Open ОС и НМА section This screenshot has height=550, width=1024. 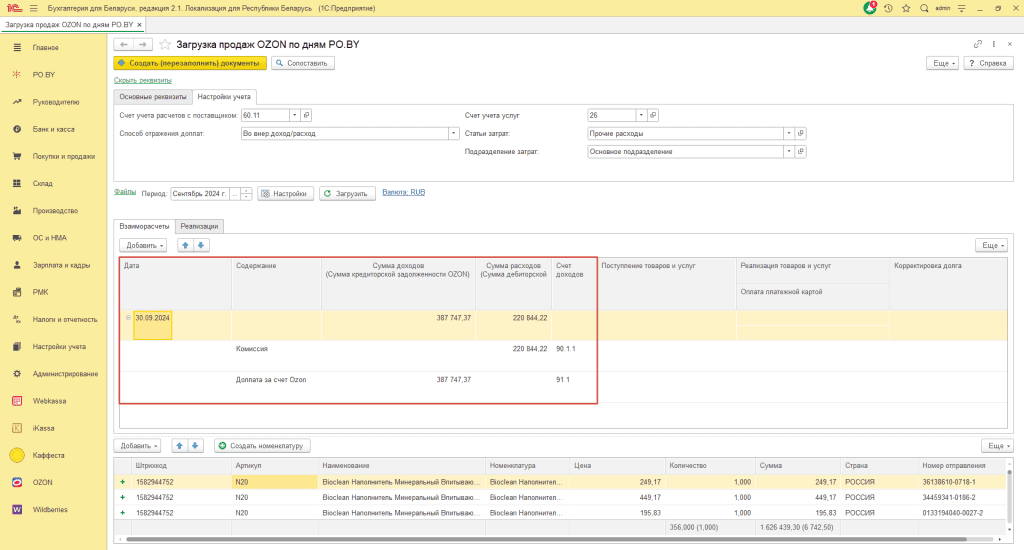click(x=50, y=238)
